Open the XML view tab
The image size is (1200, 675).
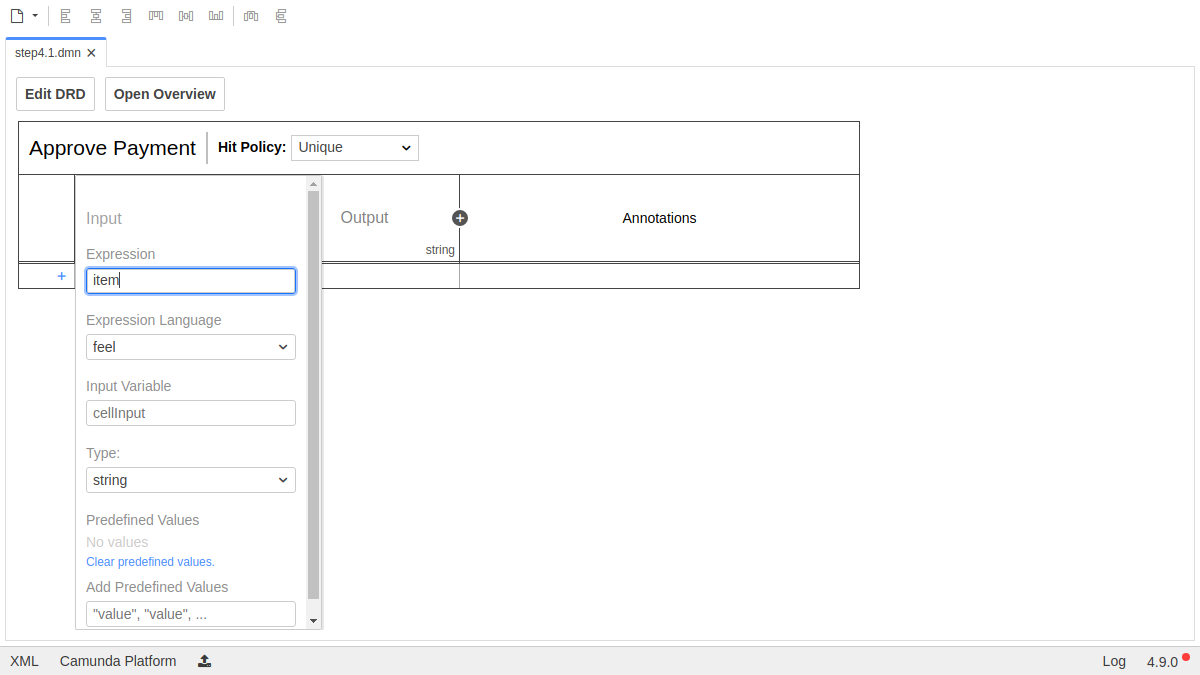[x=24, y=661]
